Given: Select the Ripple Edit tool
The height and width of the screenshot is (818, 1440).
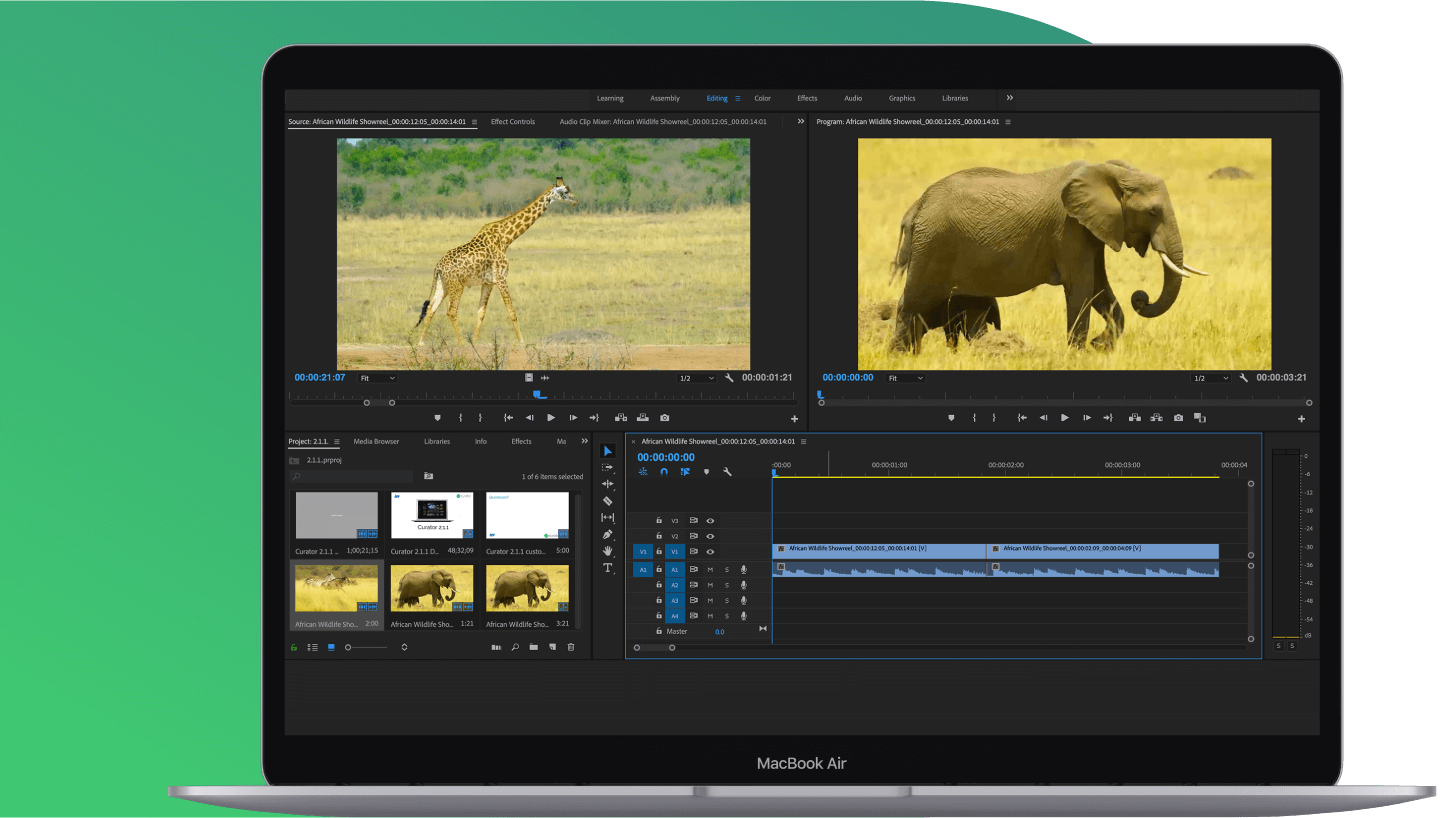Looking at the screenshot, I should tap(607, 484).
